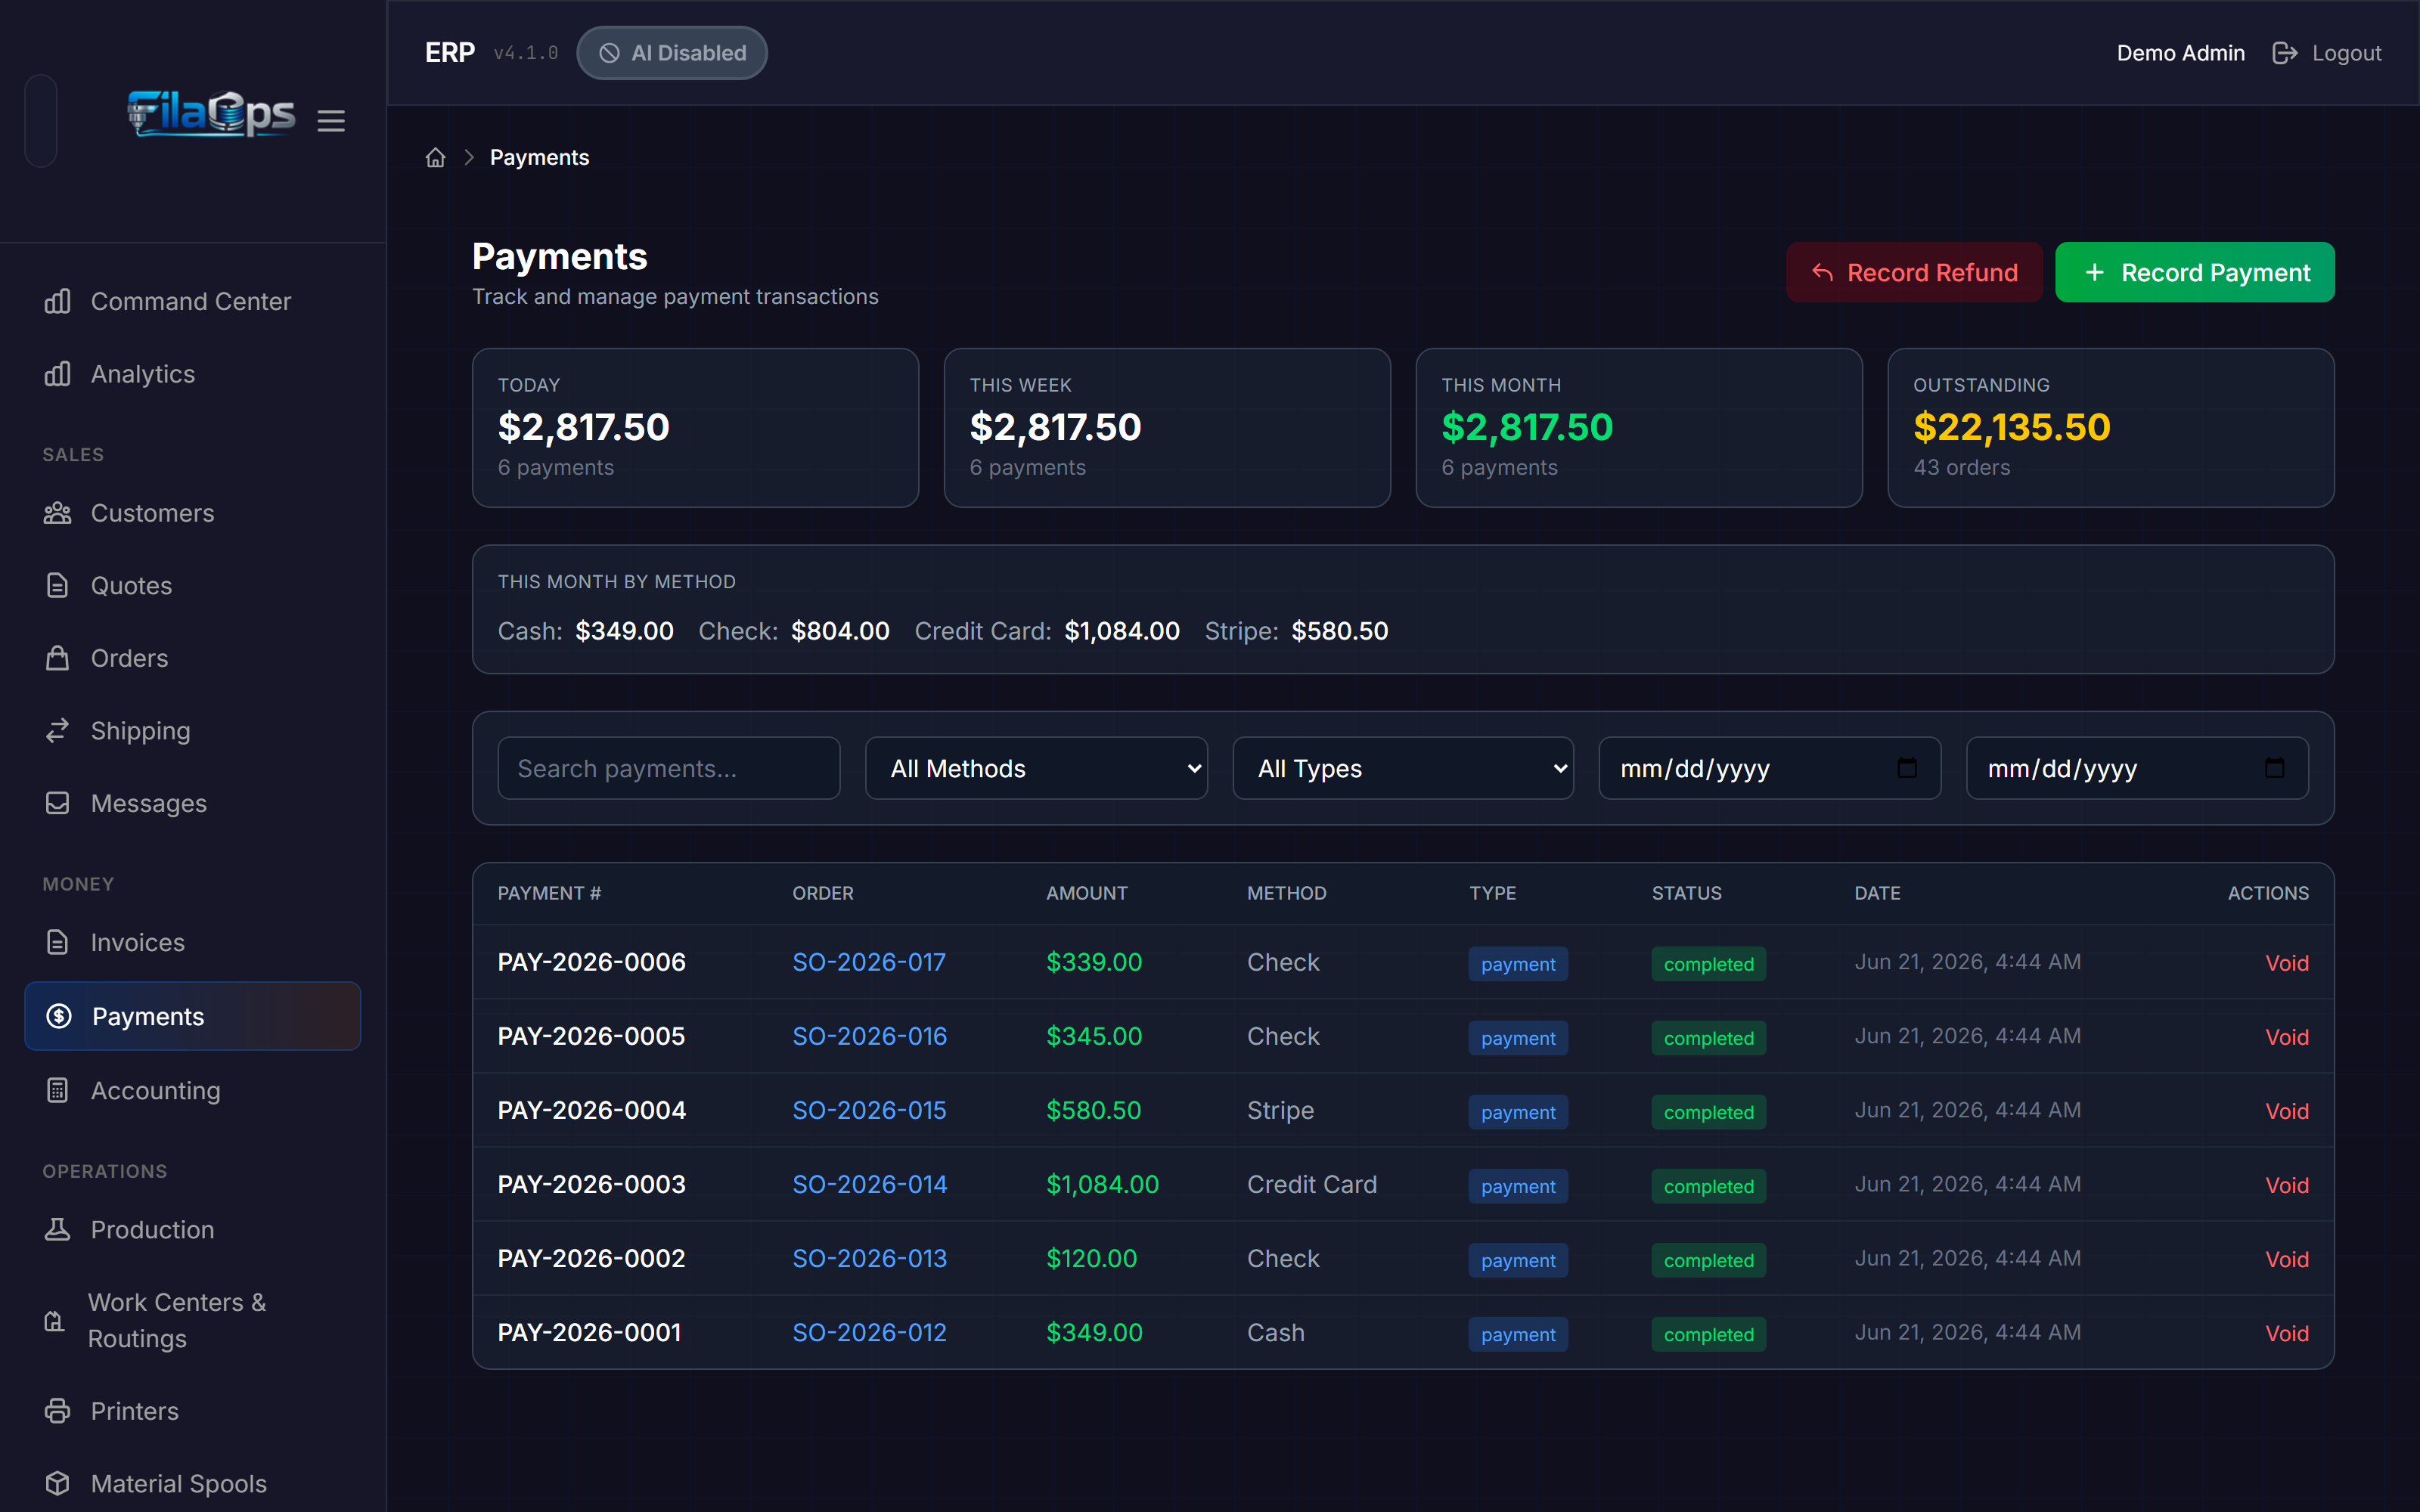Click the Payments dollar icon in the sidebar
The image size is (2420, 1512).
59,1016
